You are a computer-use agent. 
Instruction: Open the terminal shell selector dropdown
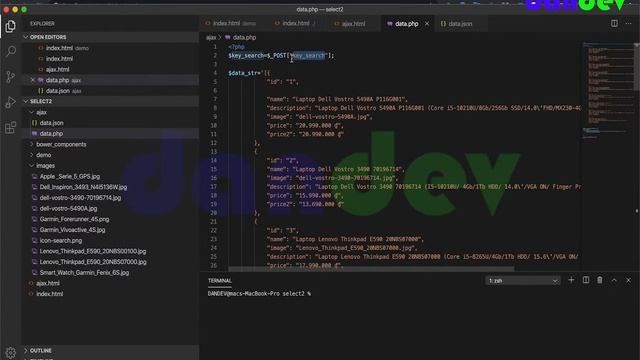coord(522,280)
